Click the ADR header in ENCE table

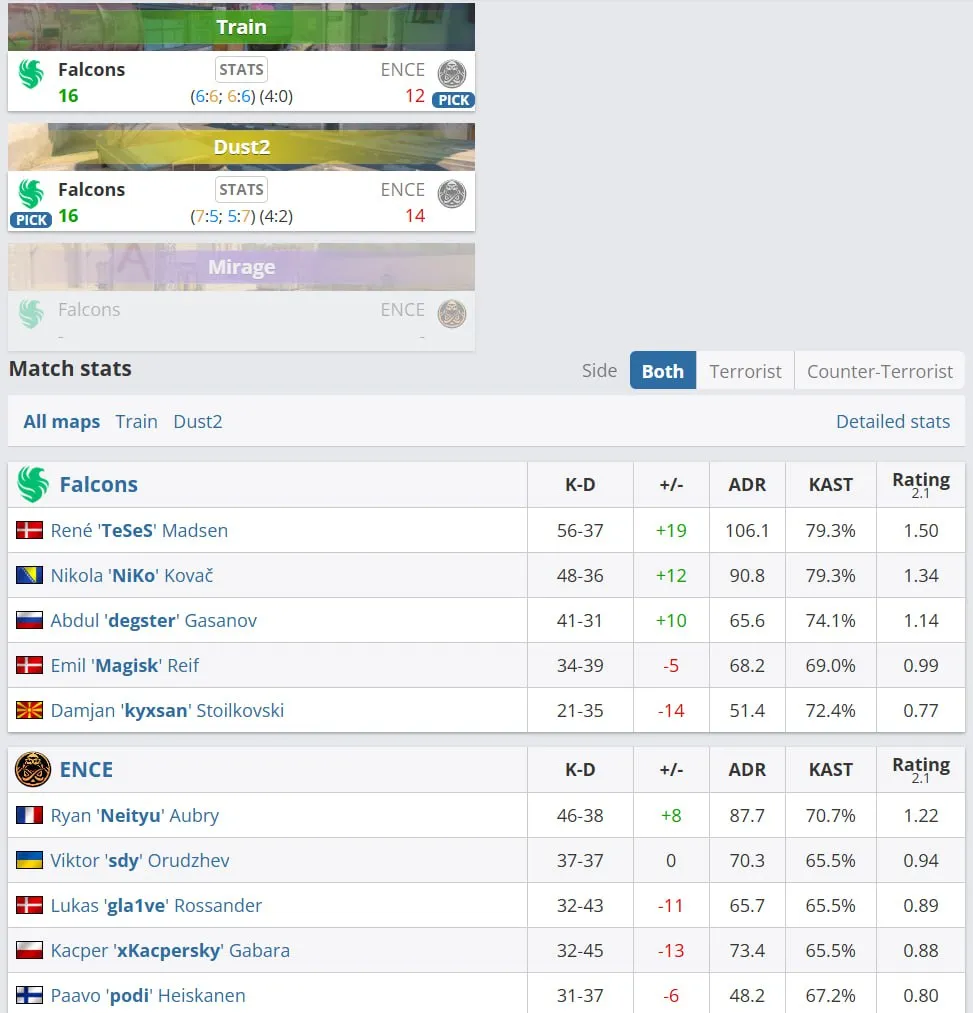[x=747, y=769]
